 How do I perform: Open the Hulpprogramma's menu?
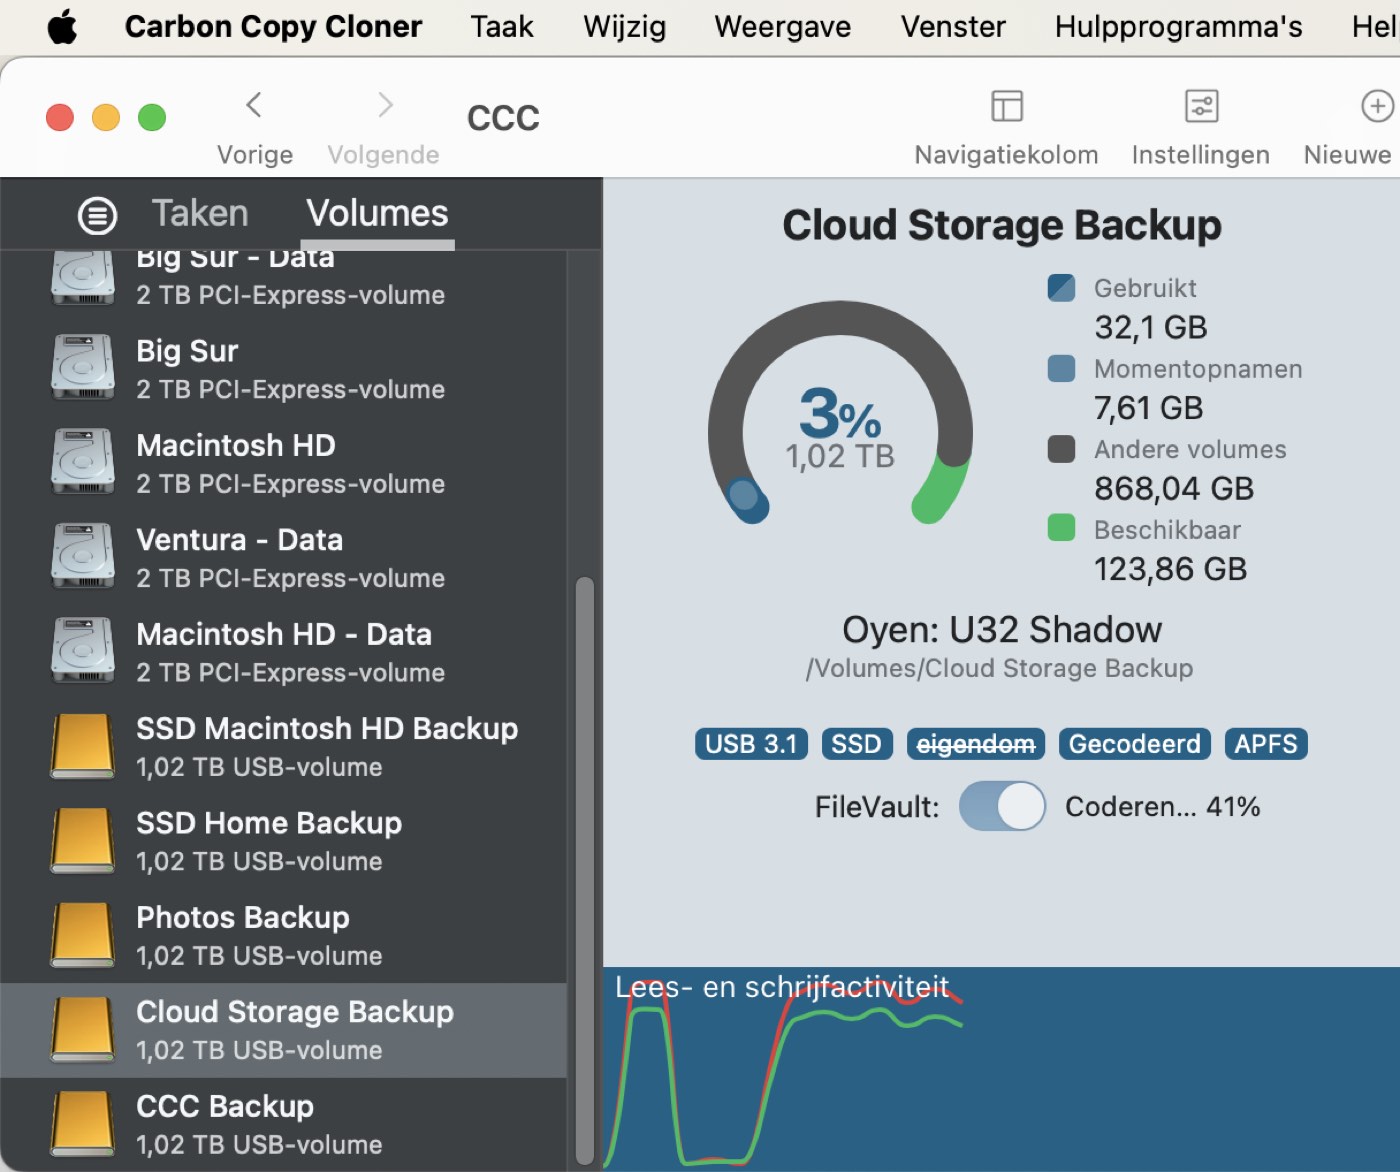click(1178, 27)
